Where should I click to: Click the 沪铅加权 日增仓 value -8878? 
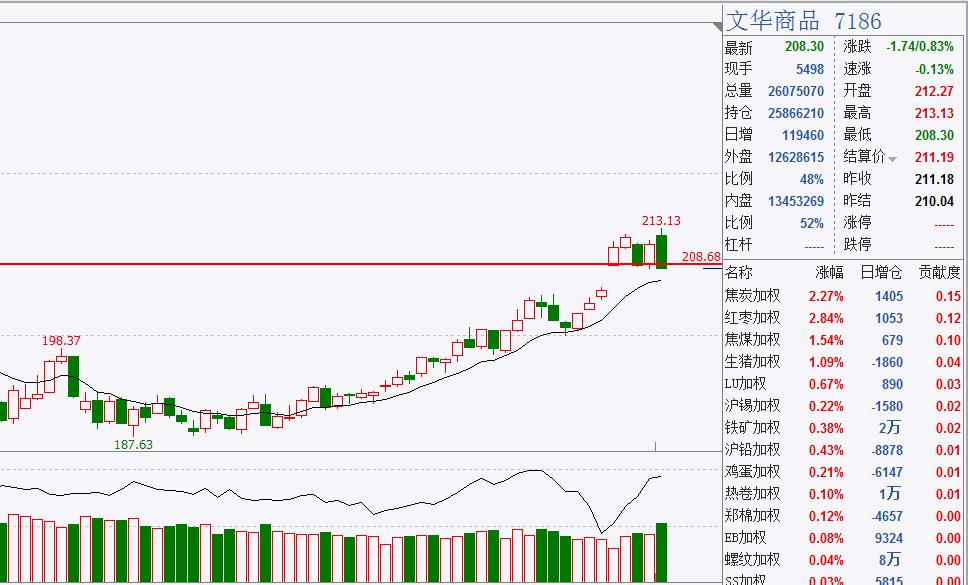point(887,450)
